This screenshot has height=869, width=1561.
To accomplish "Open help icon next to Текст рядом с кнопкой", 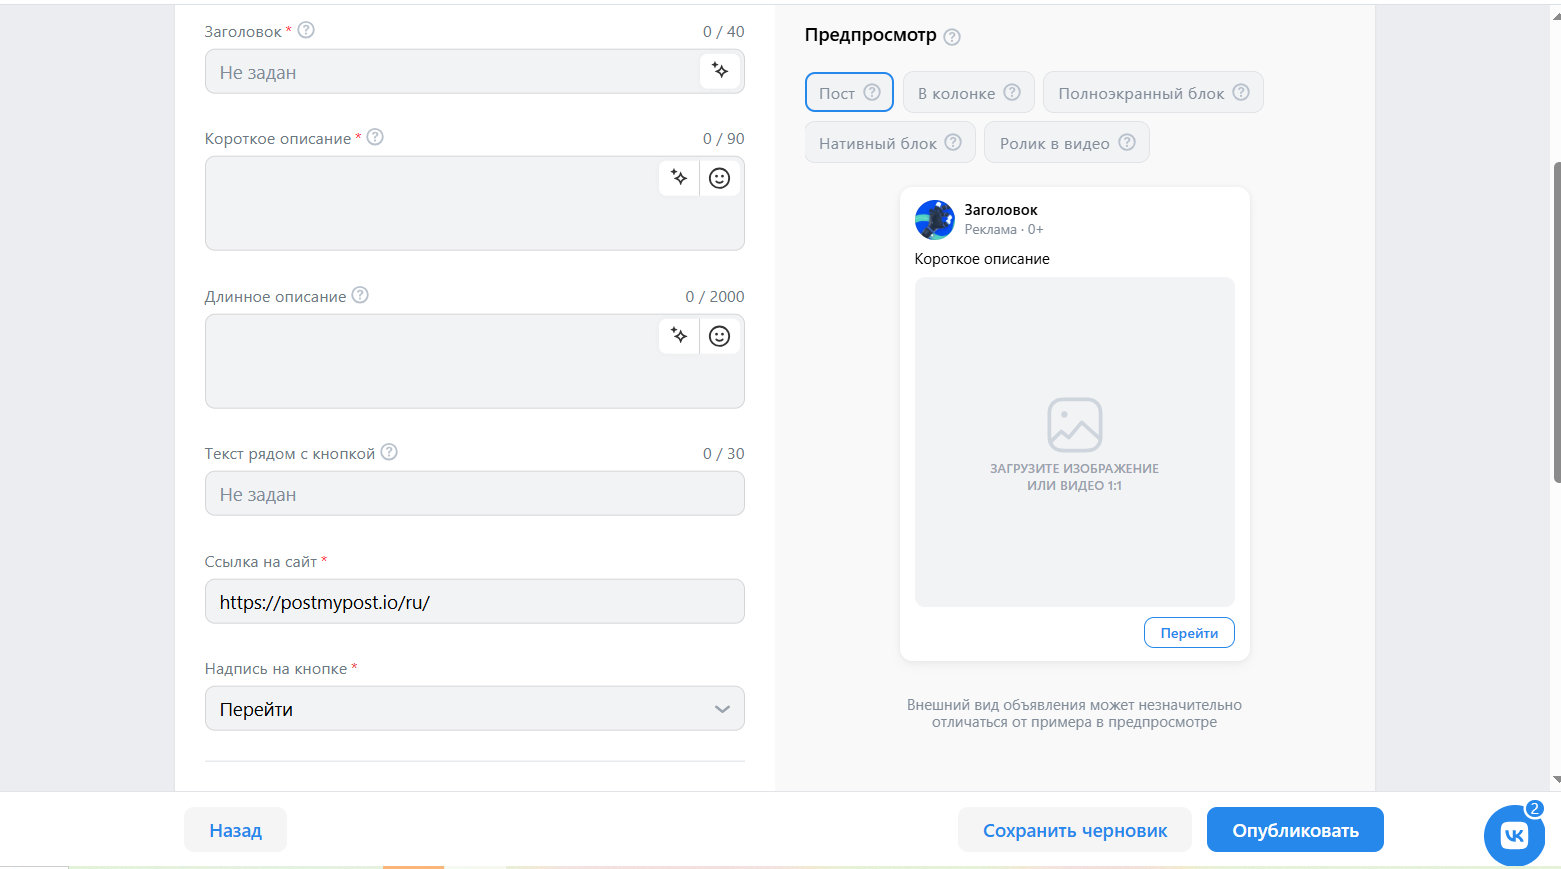I will (x=389, y=452).
